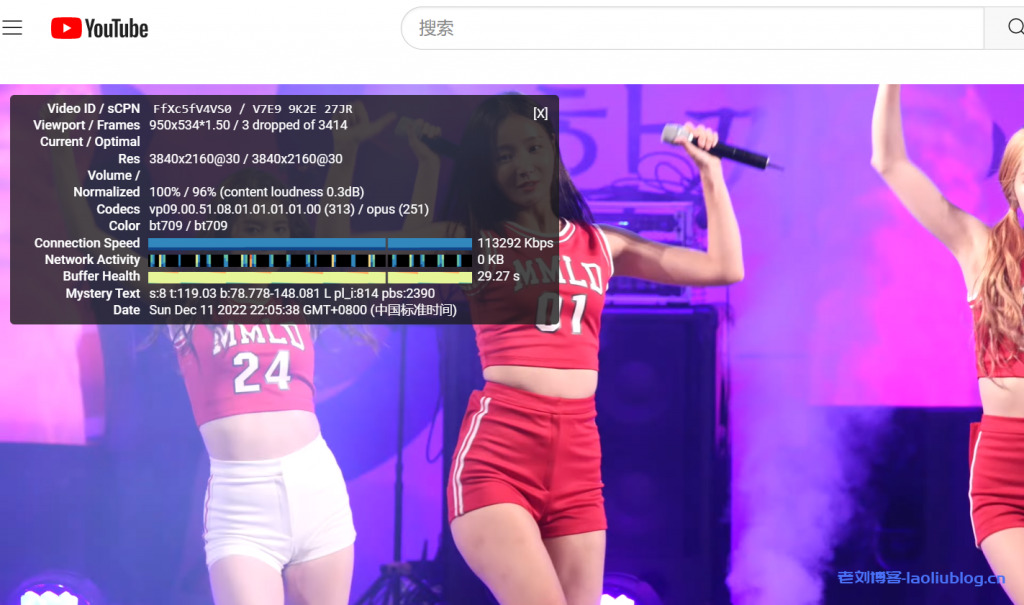Click the red play button in YouTube logo
Image resolution: width=1024 pixels, height=605 pixels.
pos(68,28)
